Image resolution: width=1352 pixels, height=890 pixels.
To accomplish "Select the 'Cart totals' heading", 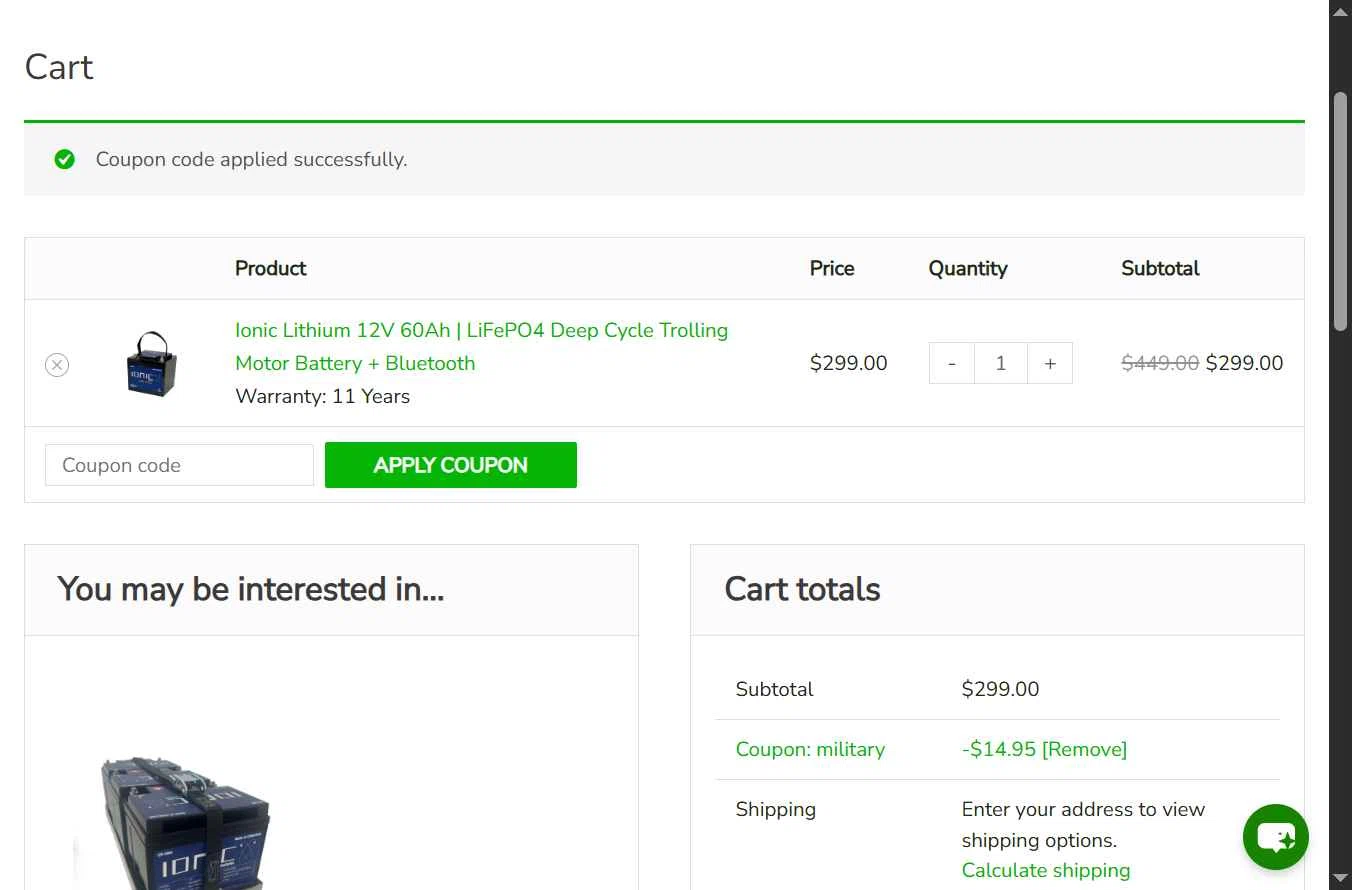I will click(802, 589).
